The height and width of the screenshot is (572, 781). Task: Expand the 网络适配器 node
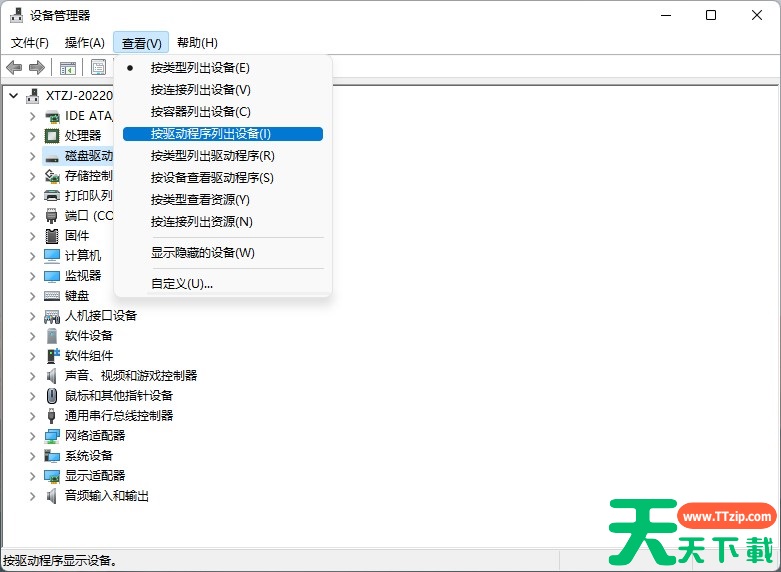(33, 436)
